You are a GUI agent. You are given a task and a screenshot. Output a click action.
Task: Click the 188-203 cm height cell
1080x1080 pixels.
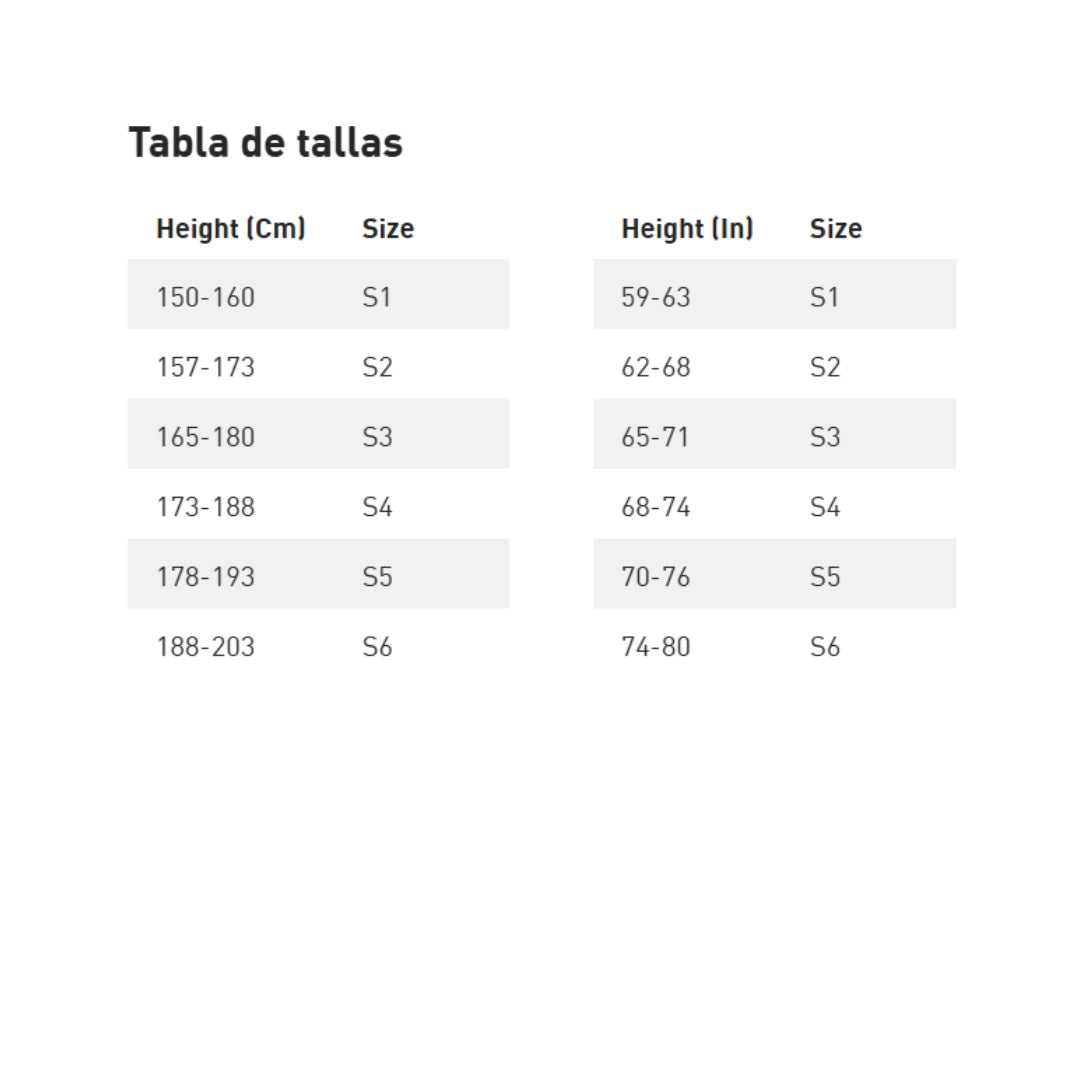click(205, 647)
